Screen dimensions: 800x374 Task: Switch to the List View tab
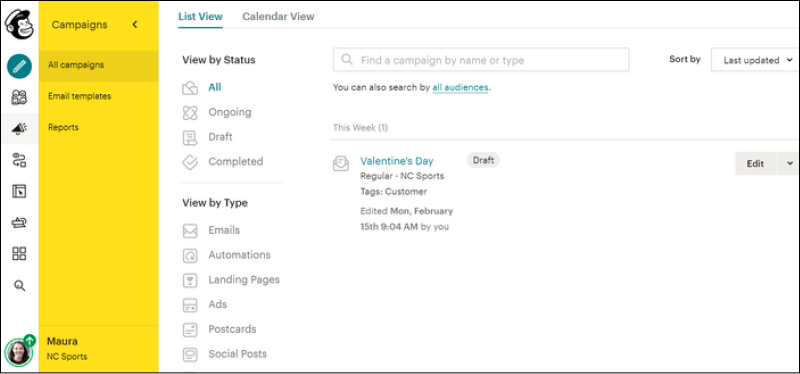(201, 16)
